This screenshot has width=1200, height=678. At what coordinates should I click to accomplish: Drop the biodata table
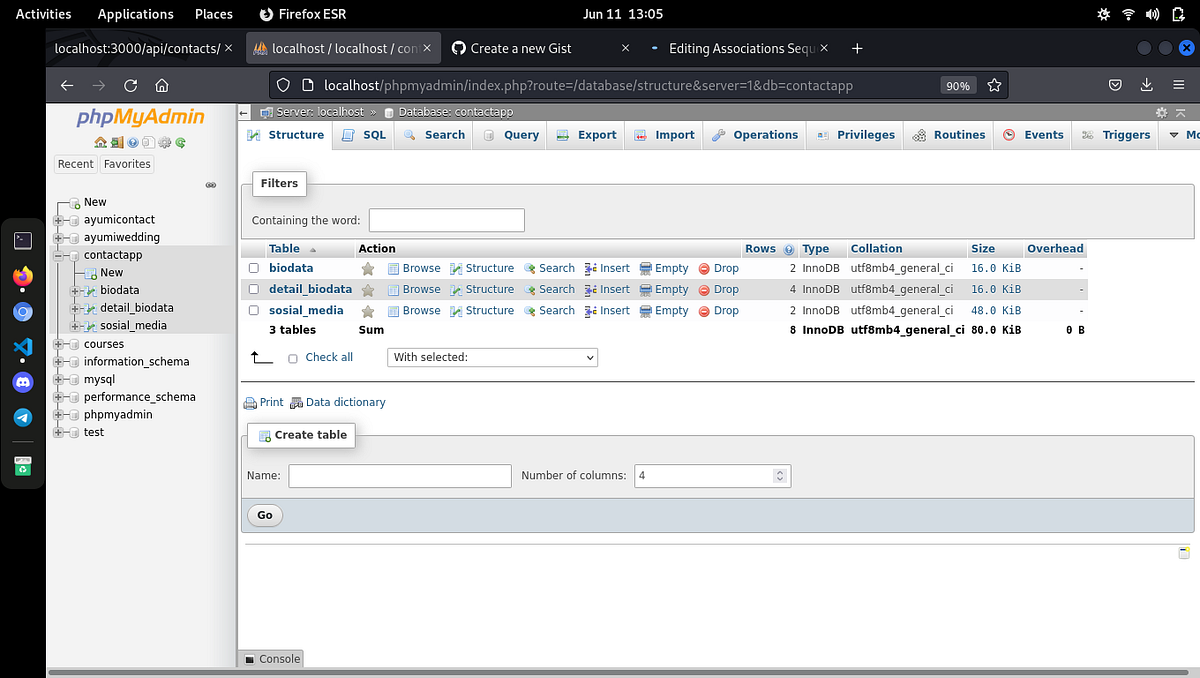tap(719, 268)
